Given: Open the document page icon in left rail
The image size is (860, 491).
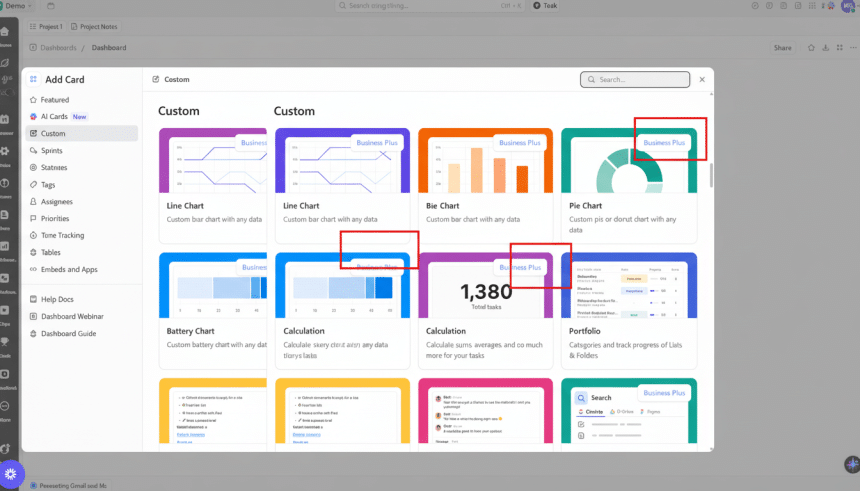Looking at the screenshot, I should coord(5,215).
